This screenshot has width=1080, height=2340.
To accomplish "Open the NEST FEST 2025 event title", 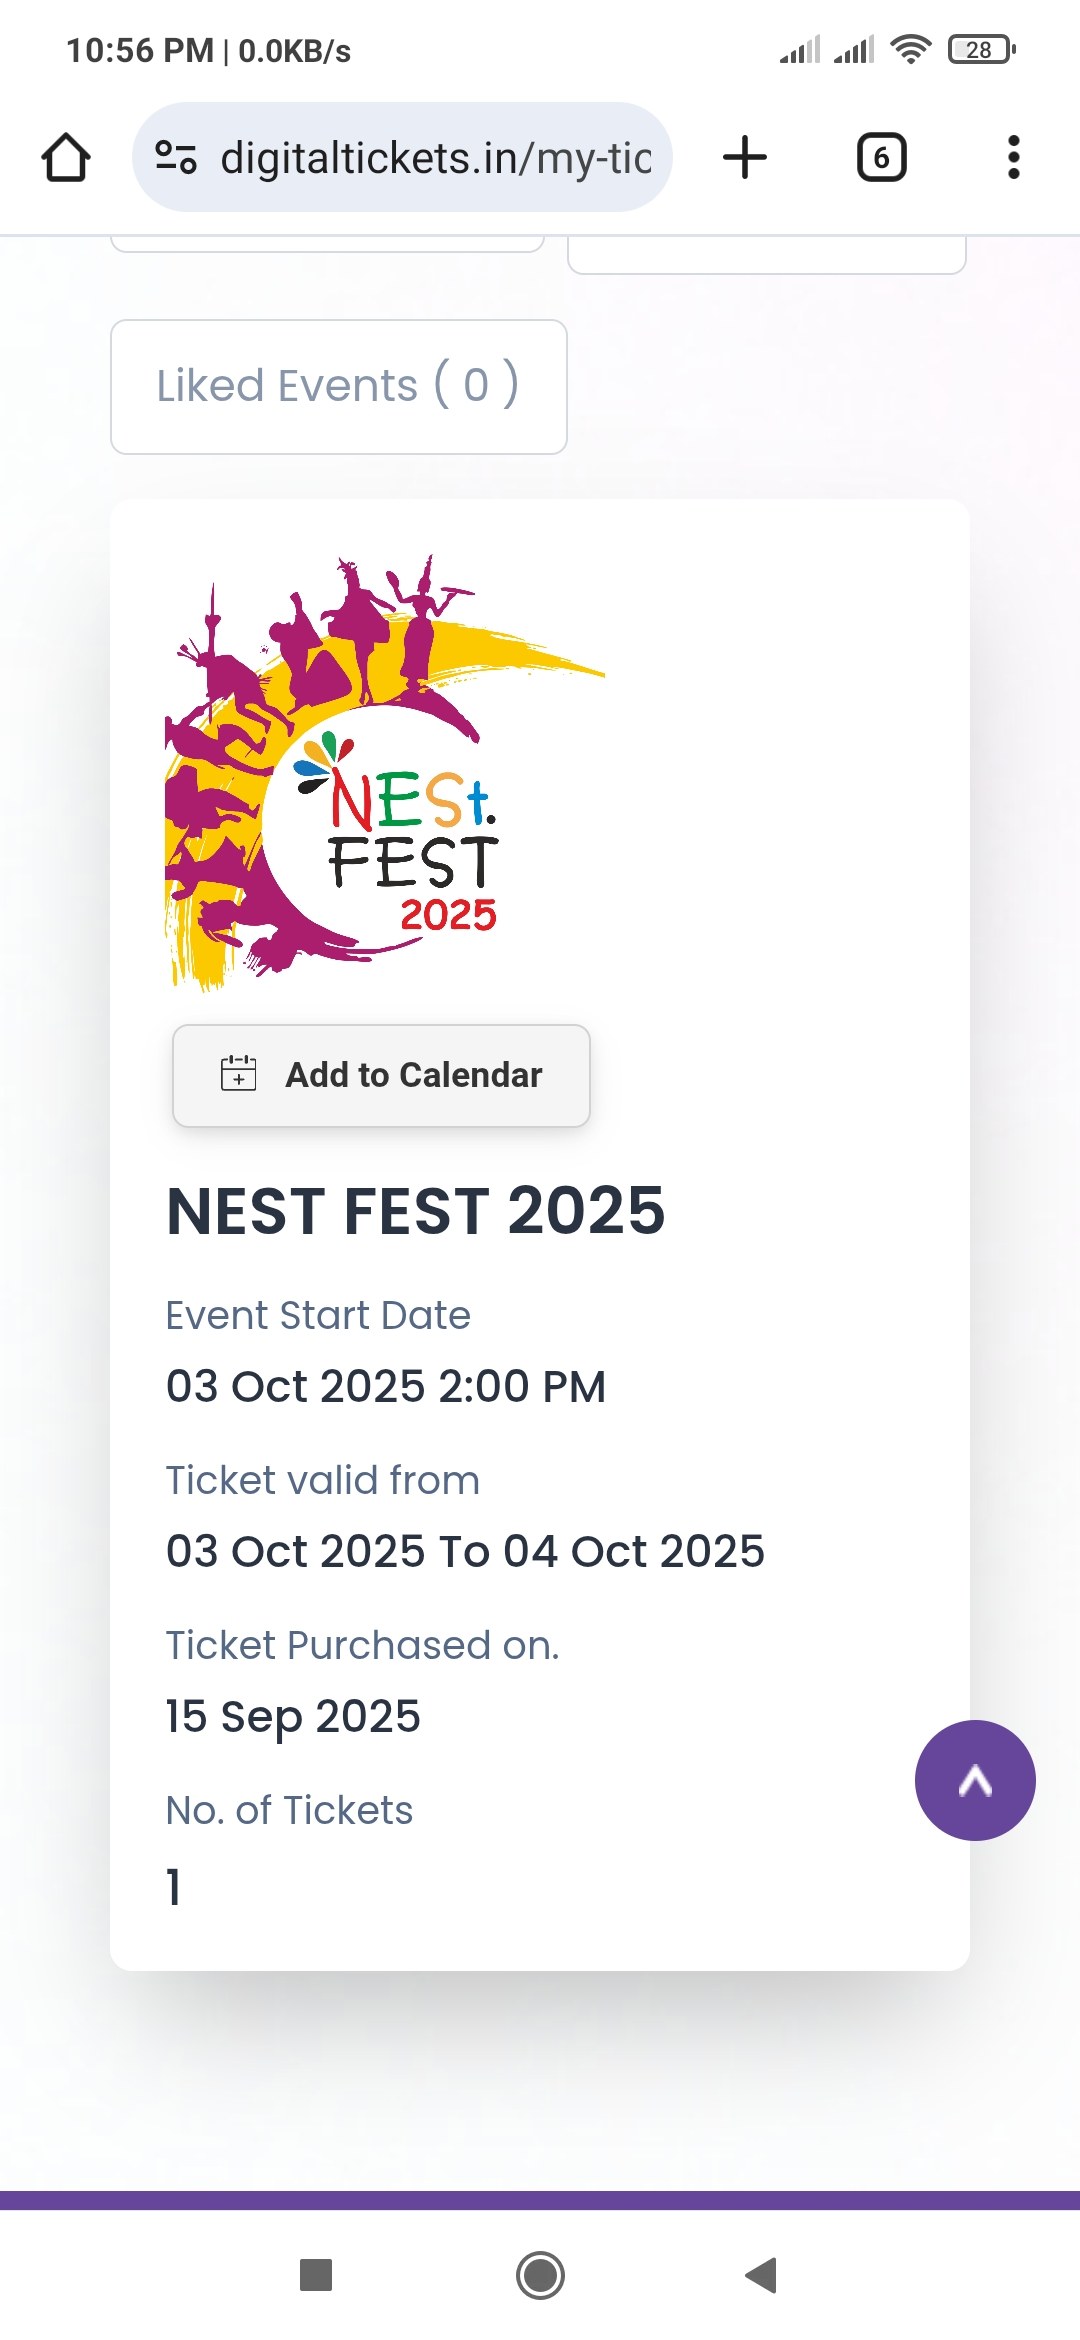I will 415,1211.
